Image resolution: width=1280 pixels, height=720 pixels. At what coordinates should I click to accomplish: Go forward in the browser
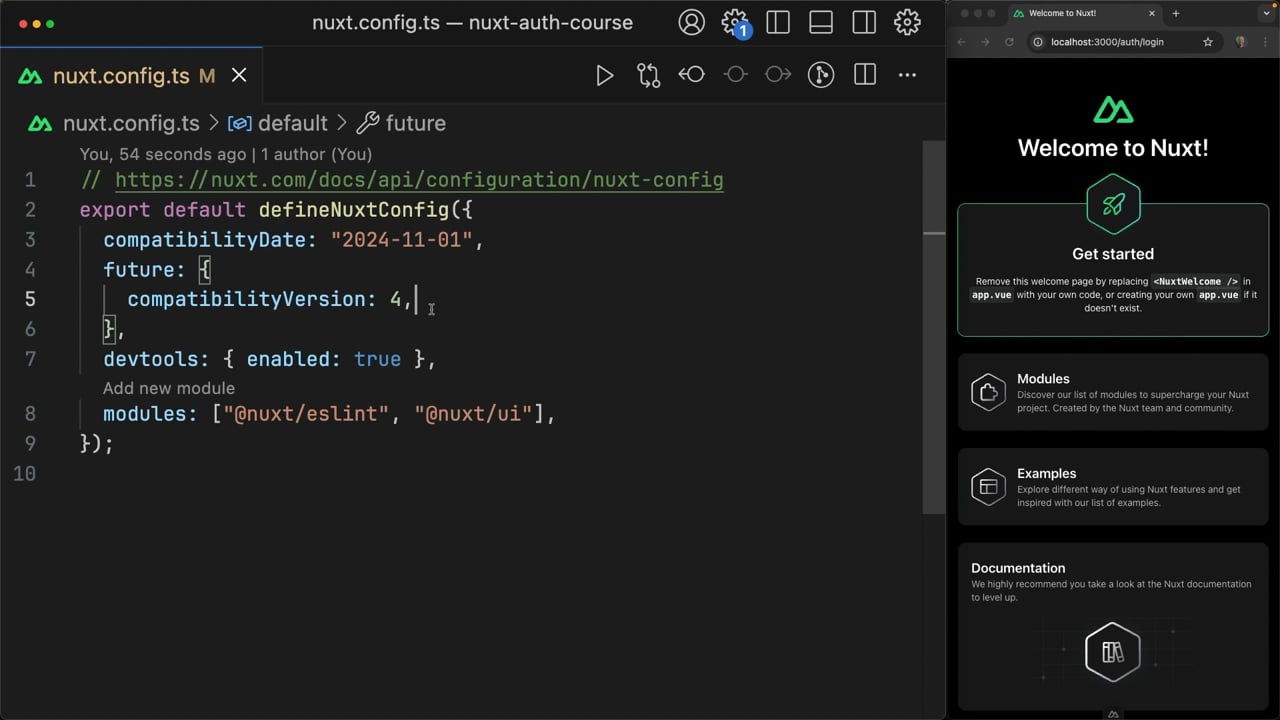coord(985,42)
